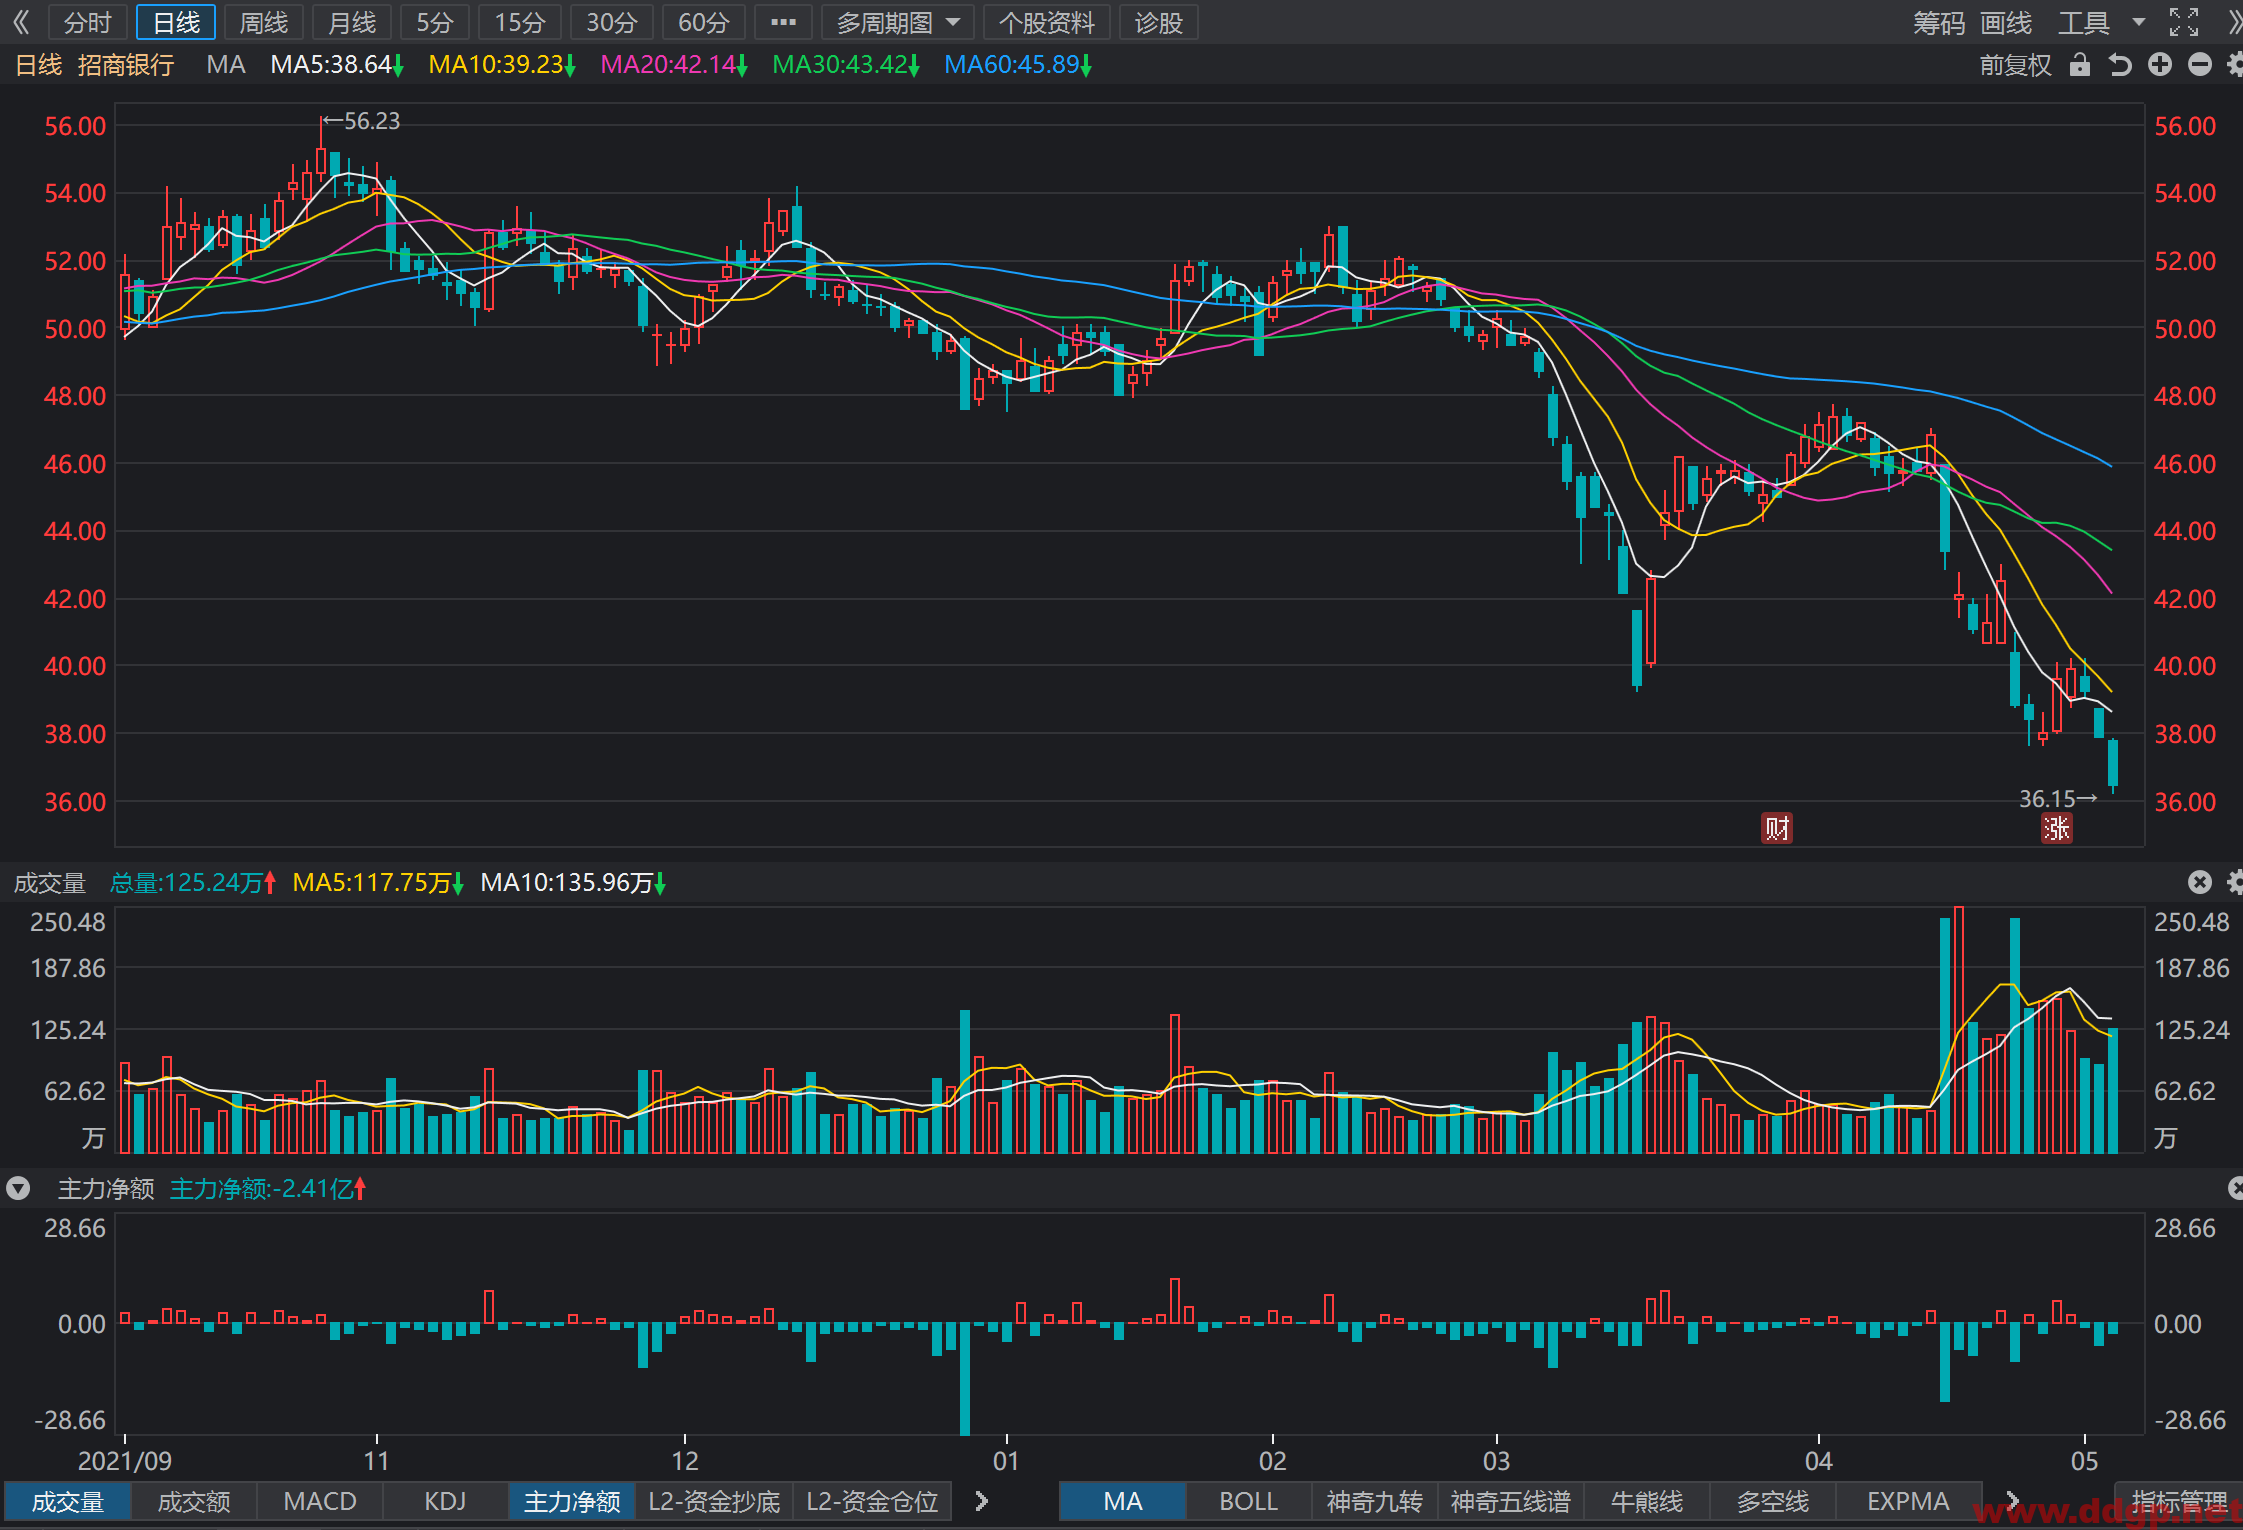Close the 成交量 volume panel
This screenshot has height=1530, width=2243.
tap(2199, 882)
